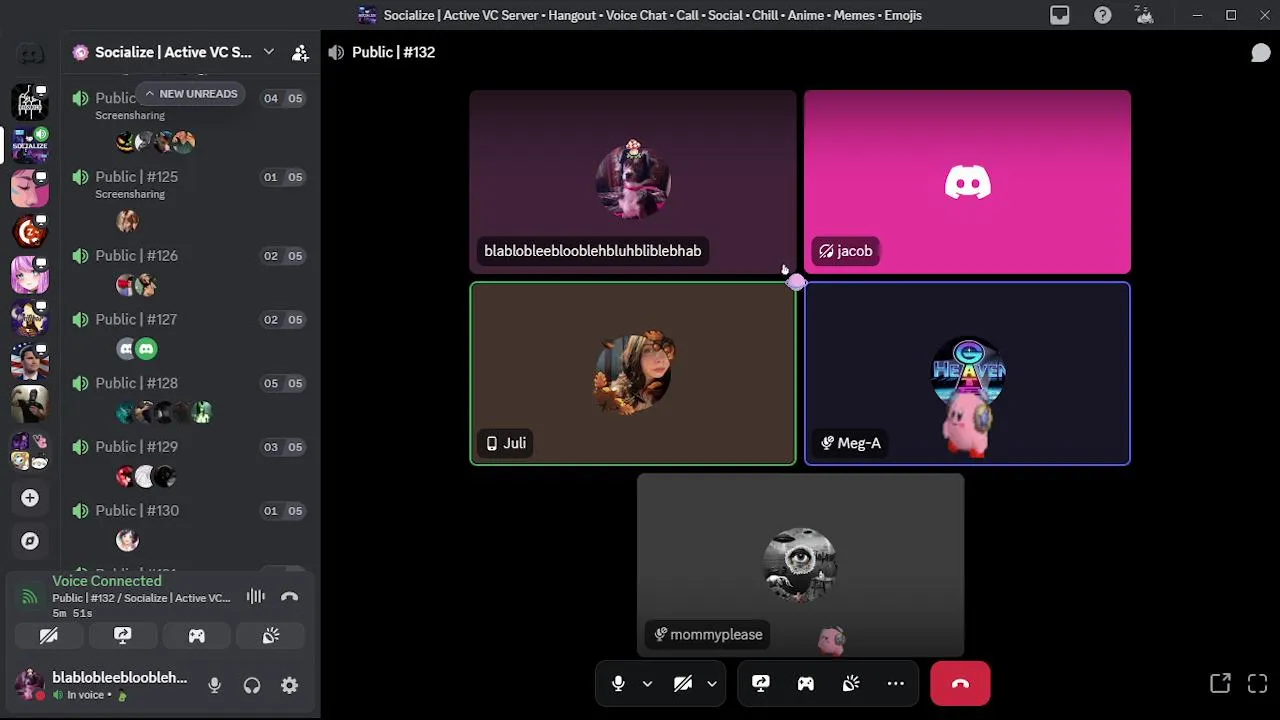Focus Juli's video tile
The image size is (1280, 720).
pos(633,374)
